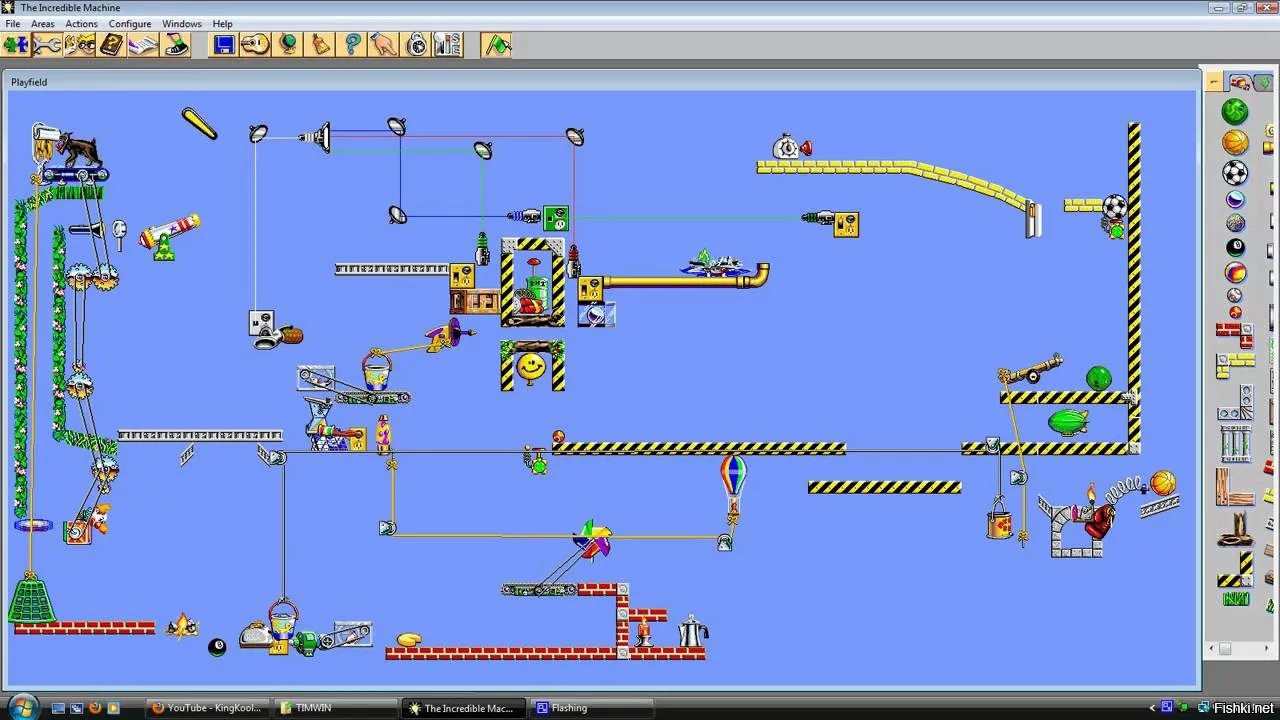
Task: Collapse the parts bin with minus button
Action: click(x=1214, y=82)
